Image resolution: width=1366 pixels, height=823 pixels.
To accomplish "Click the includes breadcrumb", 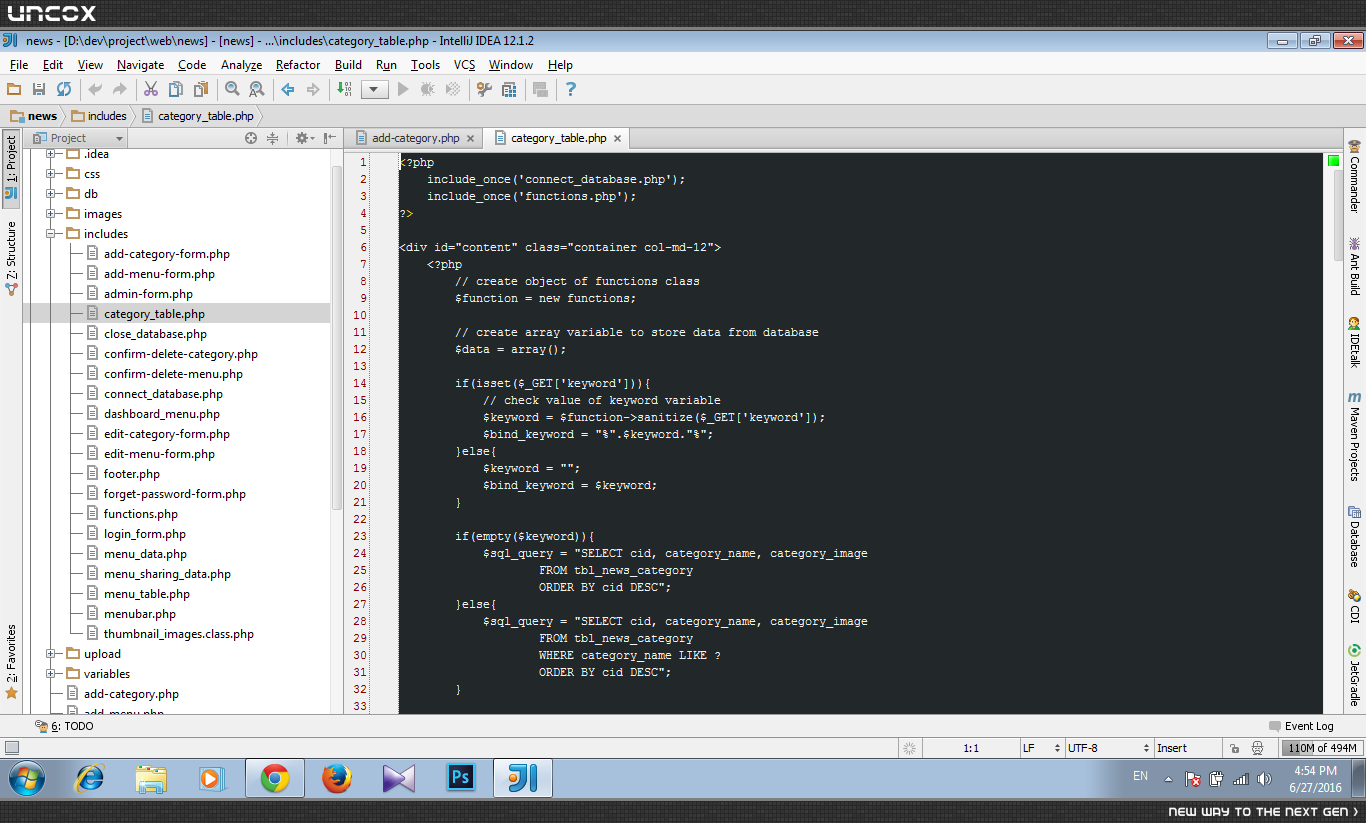I will tap(99, 116).
